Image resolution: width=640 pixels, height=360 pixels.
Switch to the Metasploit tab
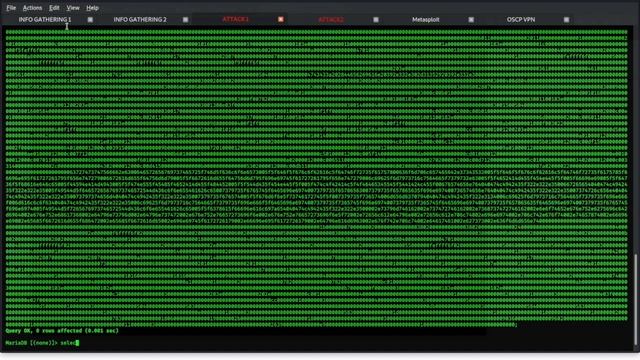(x=426, y=19)
